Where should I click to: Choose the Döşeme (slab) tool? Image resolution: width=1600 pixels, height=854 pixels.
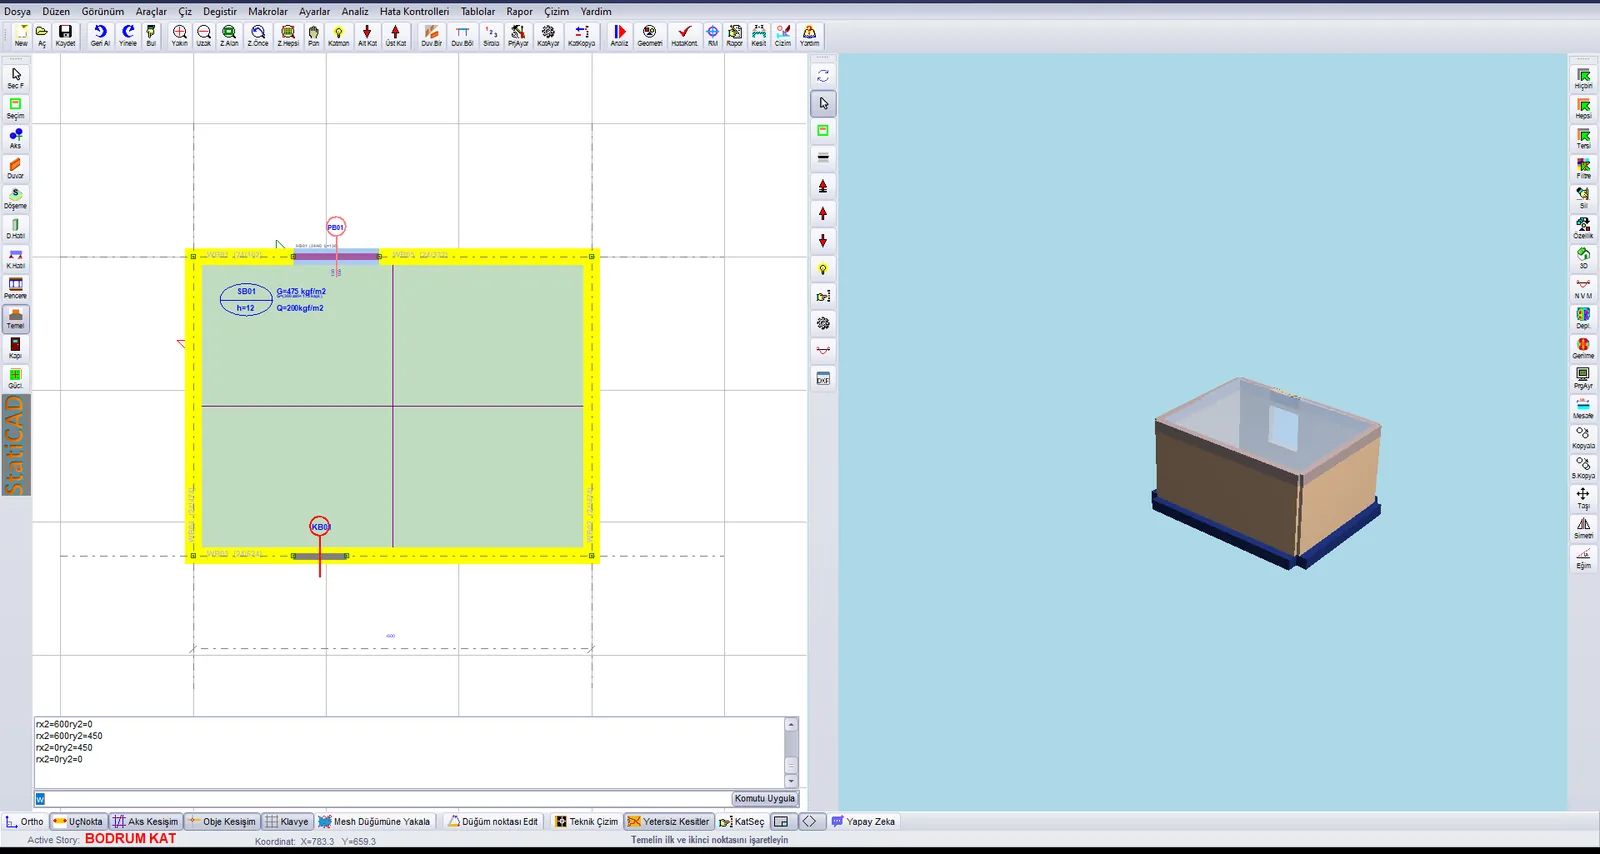click(x=15, y=198)
